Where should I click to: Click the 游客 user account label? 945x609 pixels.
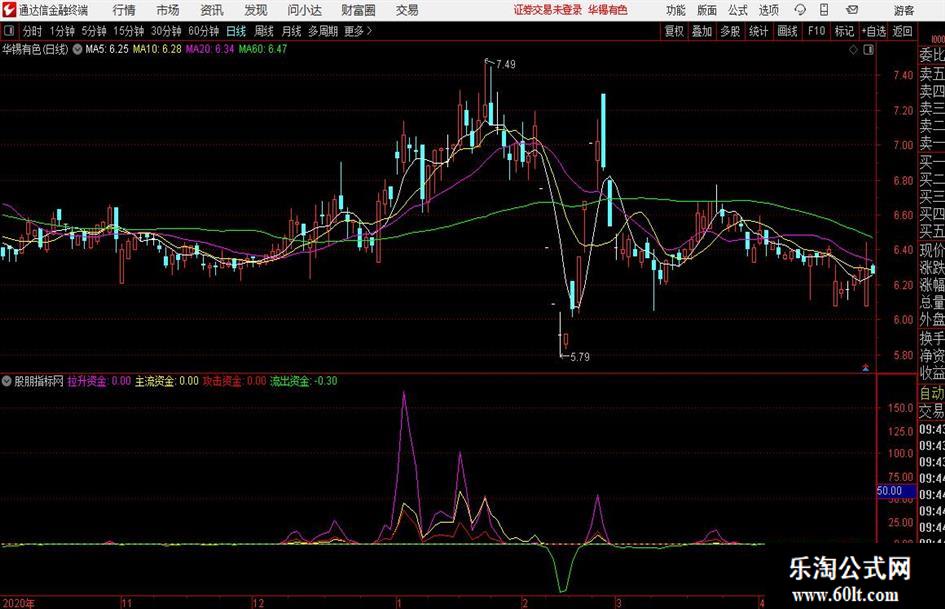[x=903, y=10]
